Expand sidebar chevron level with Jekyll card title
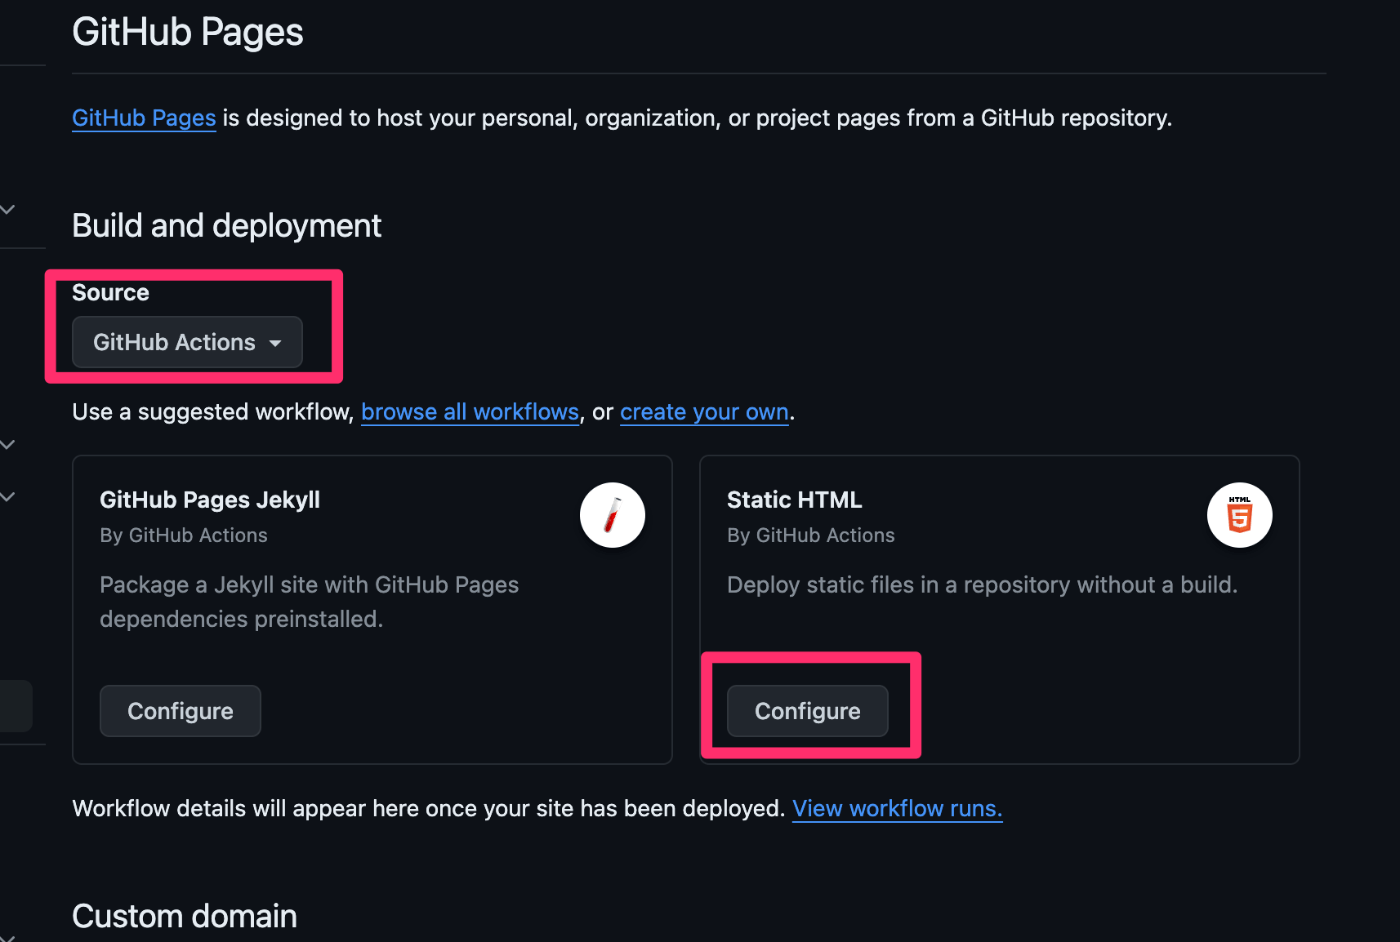The image size is (1400, 942). (x=8, y=496)
